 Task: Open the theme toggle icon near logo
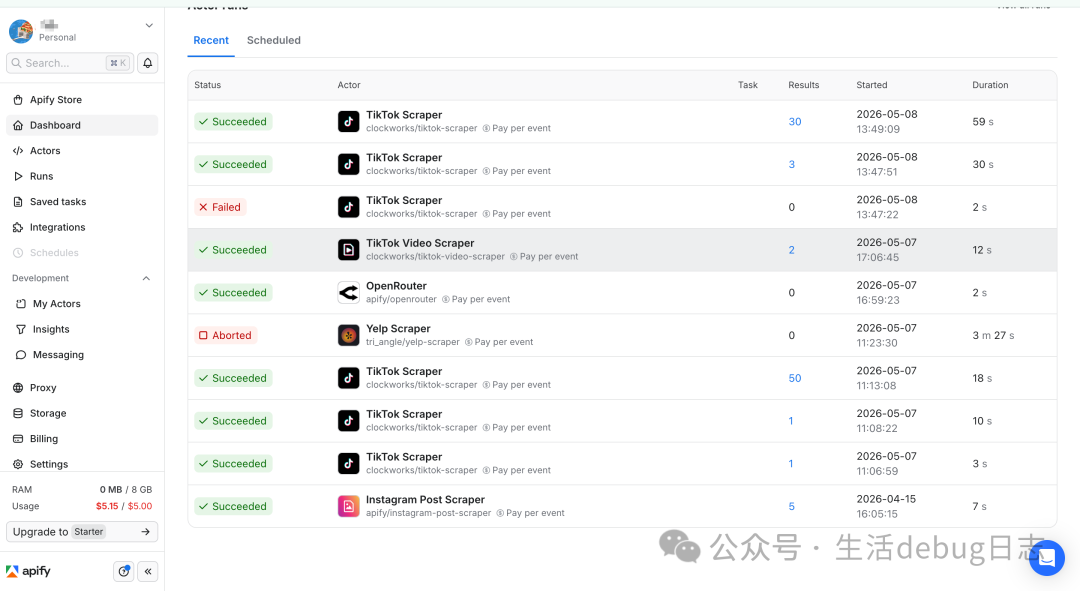pos(123,571)
